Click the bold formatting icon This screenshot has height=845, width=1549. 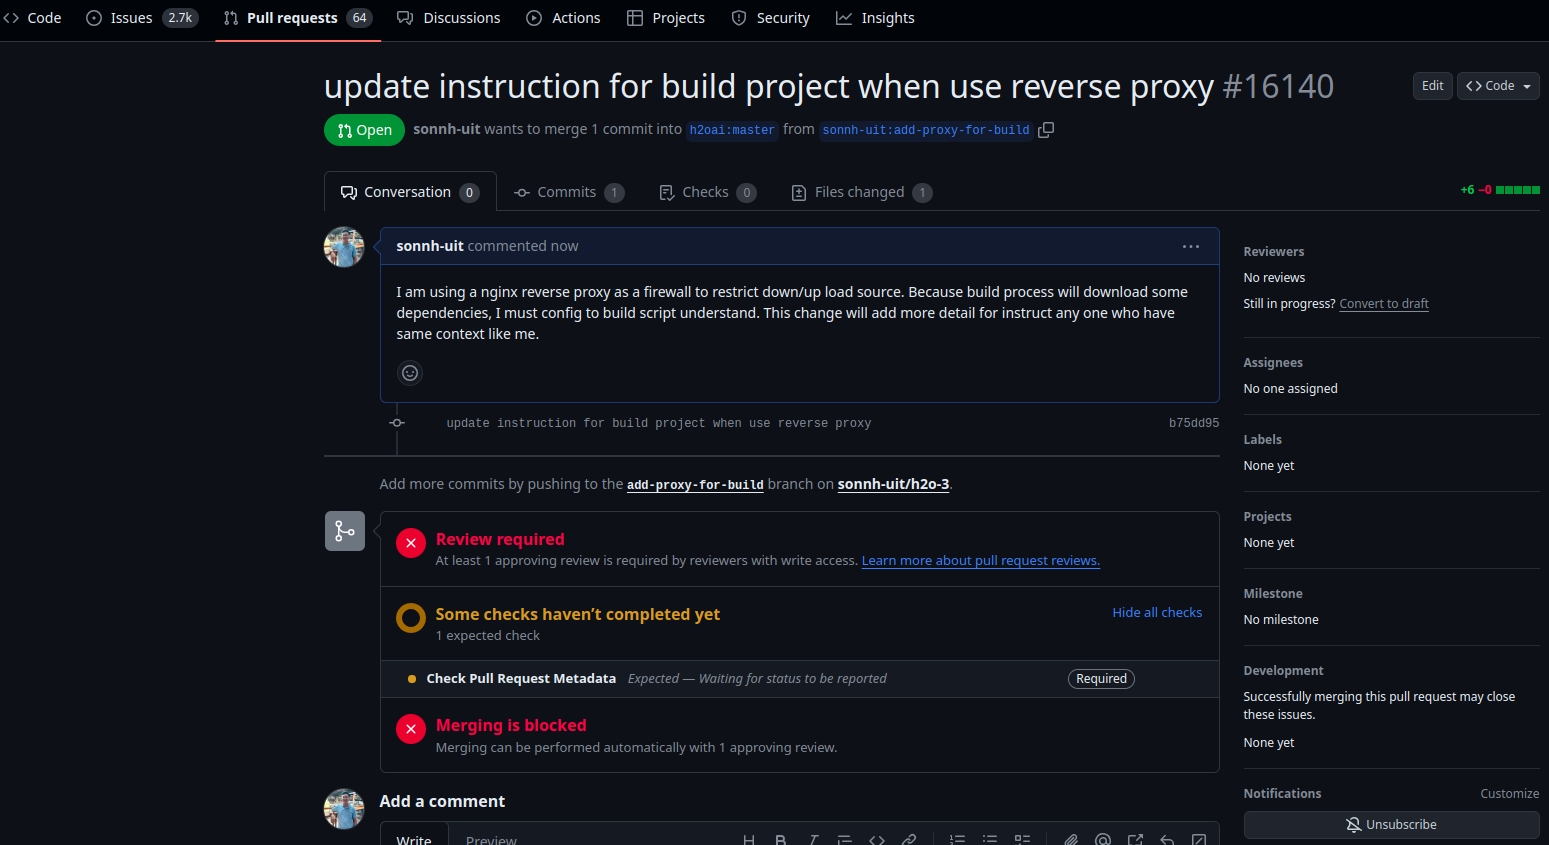point(781,839)
